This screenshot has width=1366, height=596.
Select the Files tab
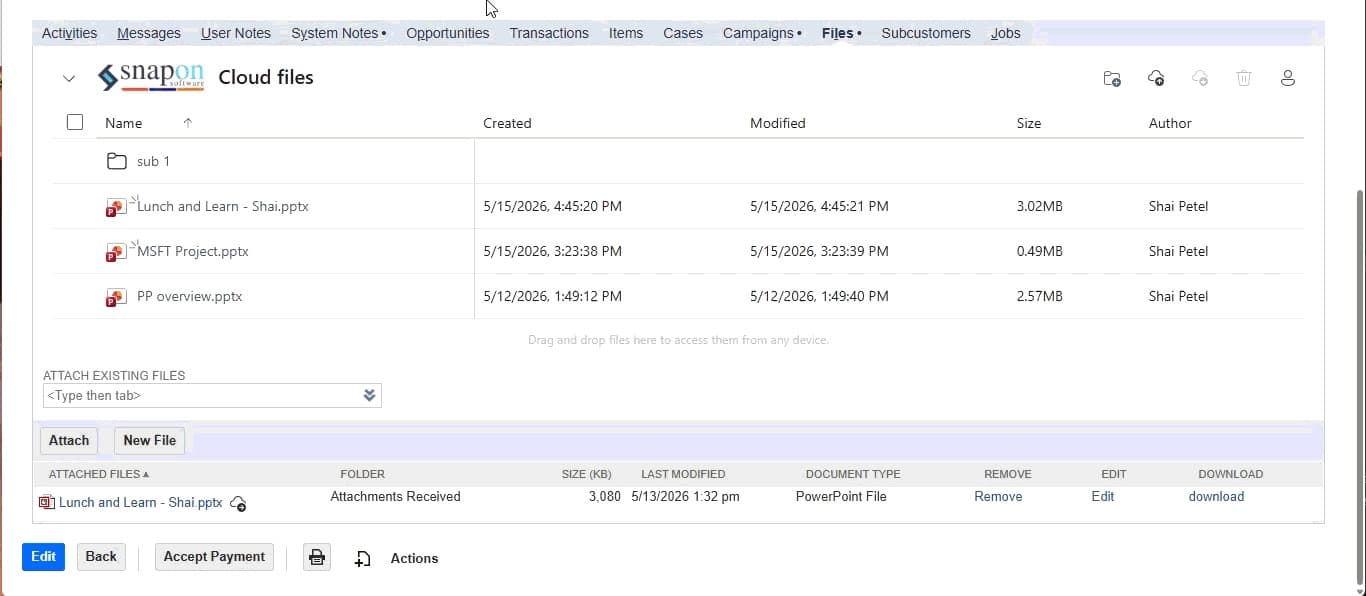pyautogui.click(x=841, y=33)
